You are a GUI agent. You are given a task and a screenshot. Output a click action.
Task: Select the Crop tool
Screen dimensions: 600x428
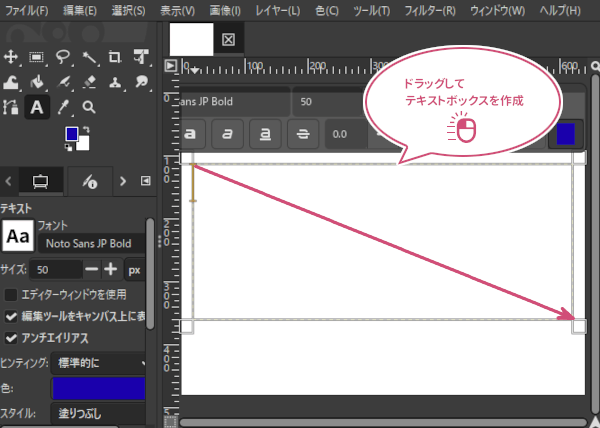115,57
